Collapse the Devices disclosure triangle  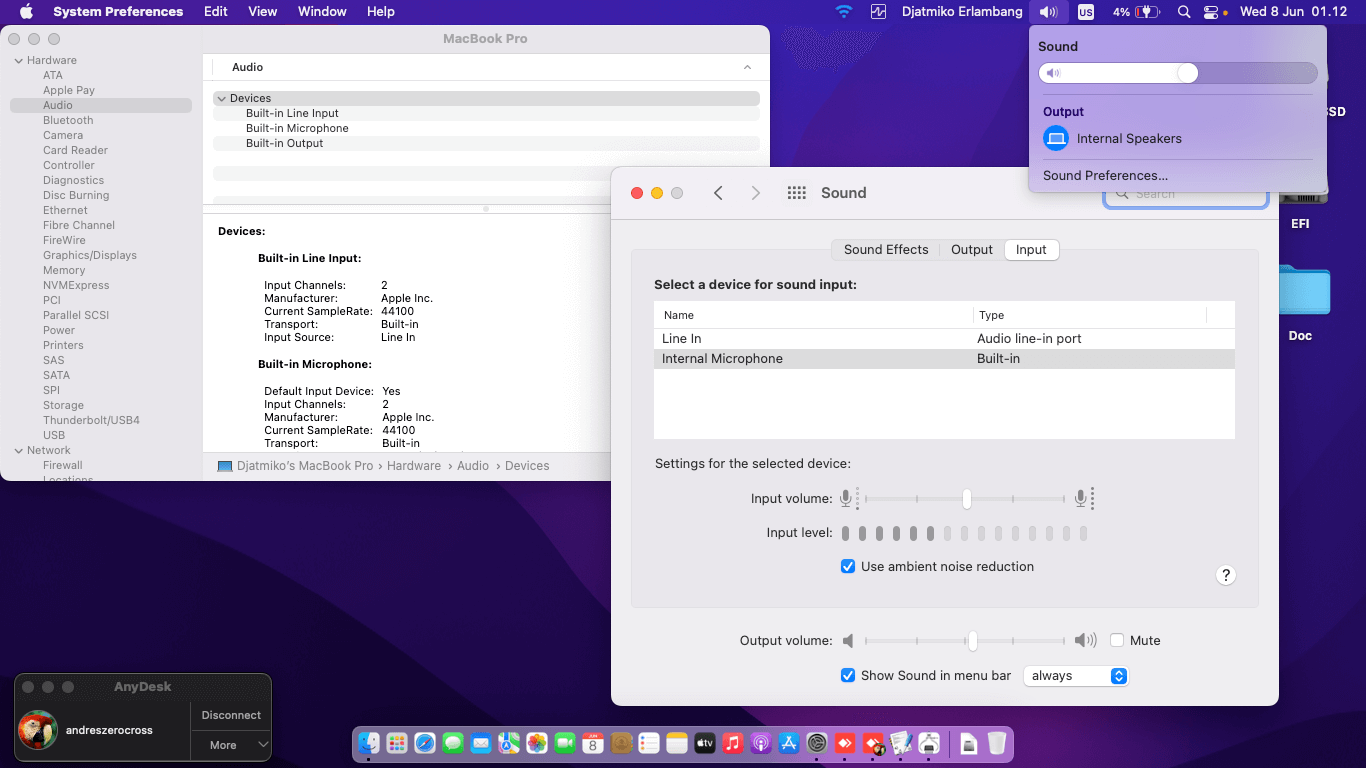pyautogui.click(x=221, y=98)
